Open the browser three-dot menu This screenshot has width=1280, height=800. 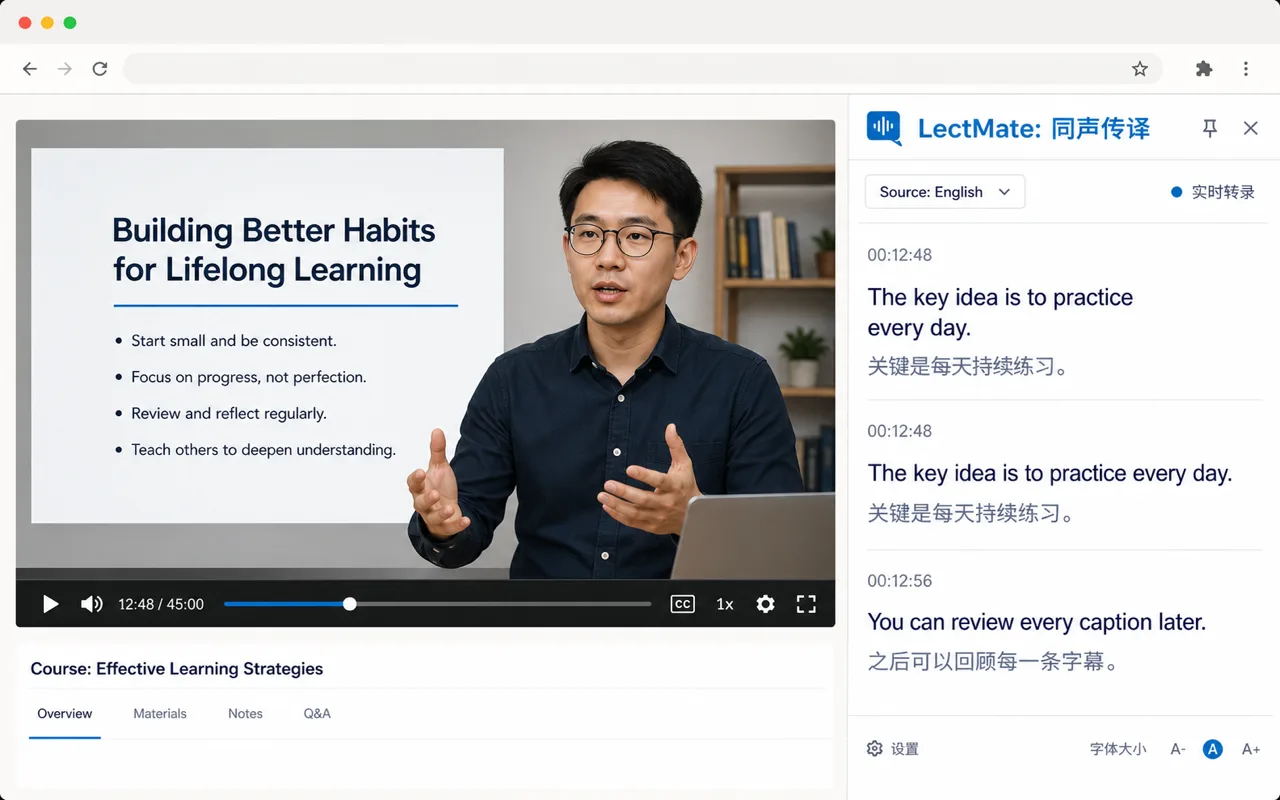1246,69
